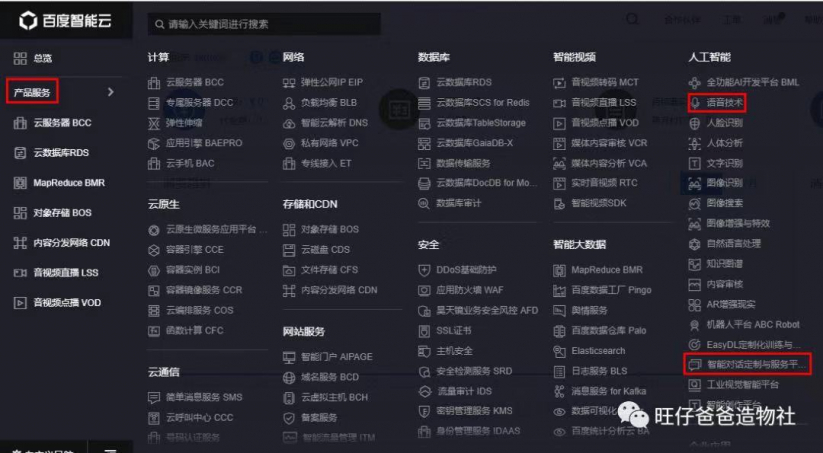
Task: Click the 域名服务 BCD globe icon
Action: 289,378
